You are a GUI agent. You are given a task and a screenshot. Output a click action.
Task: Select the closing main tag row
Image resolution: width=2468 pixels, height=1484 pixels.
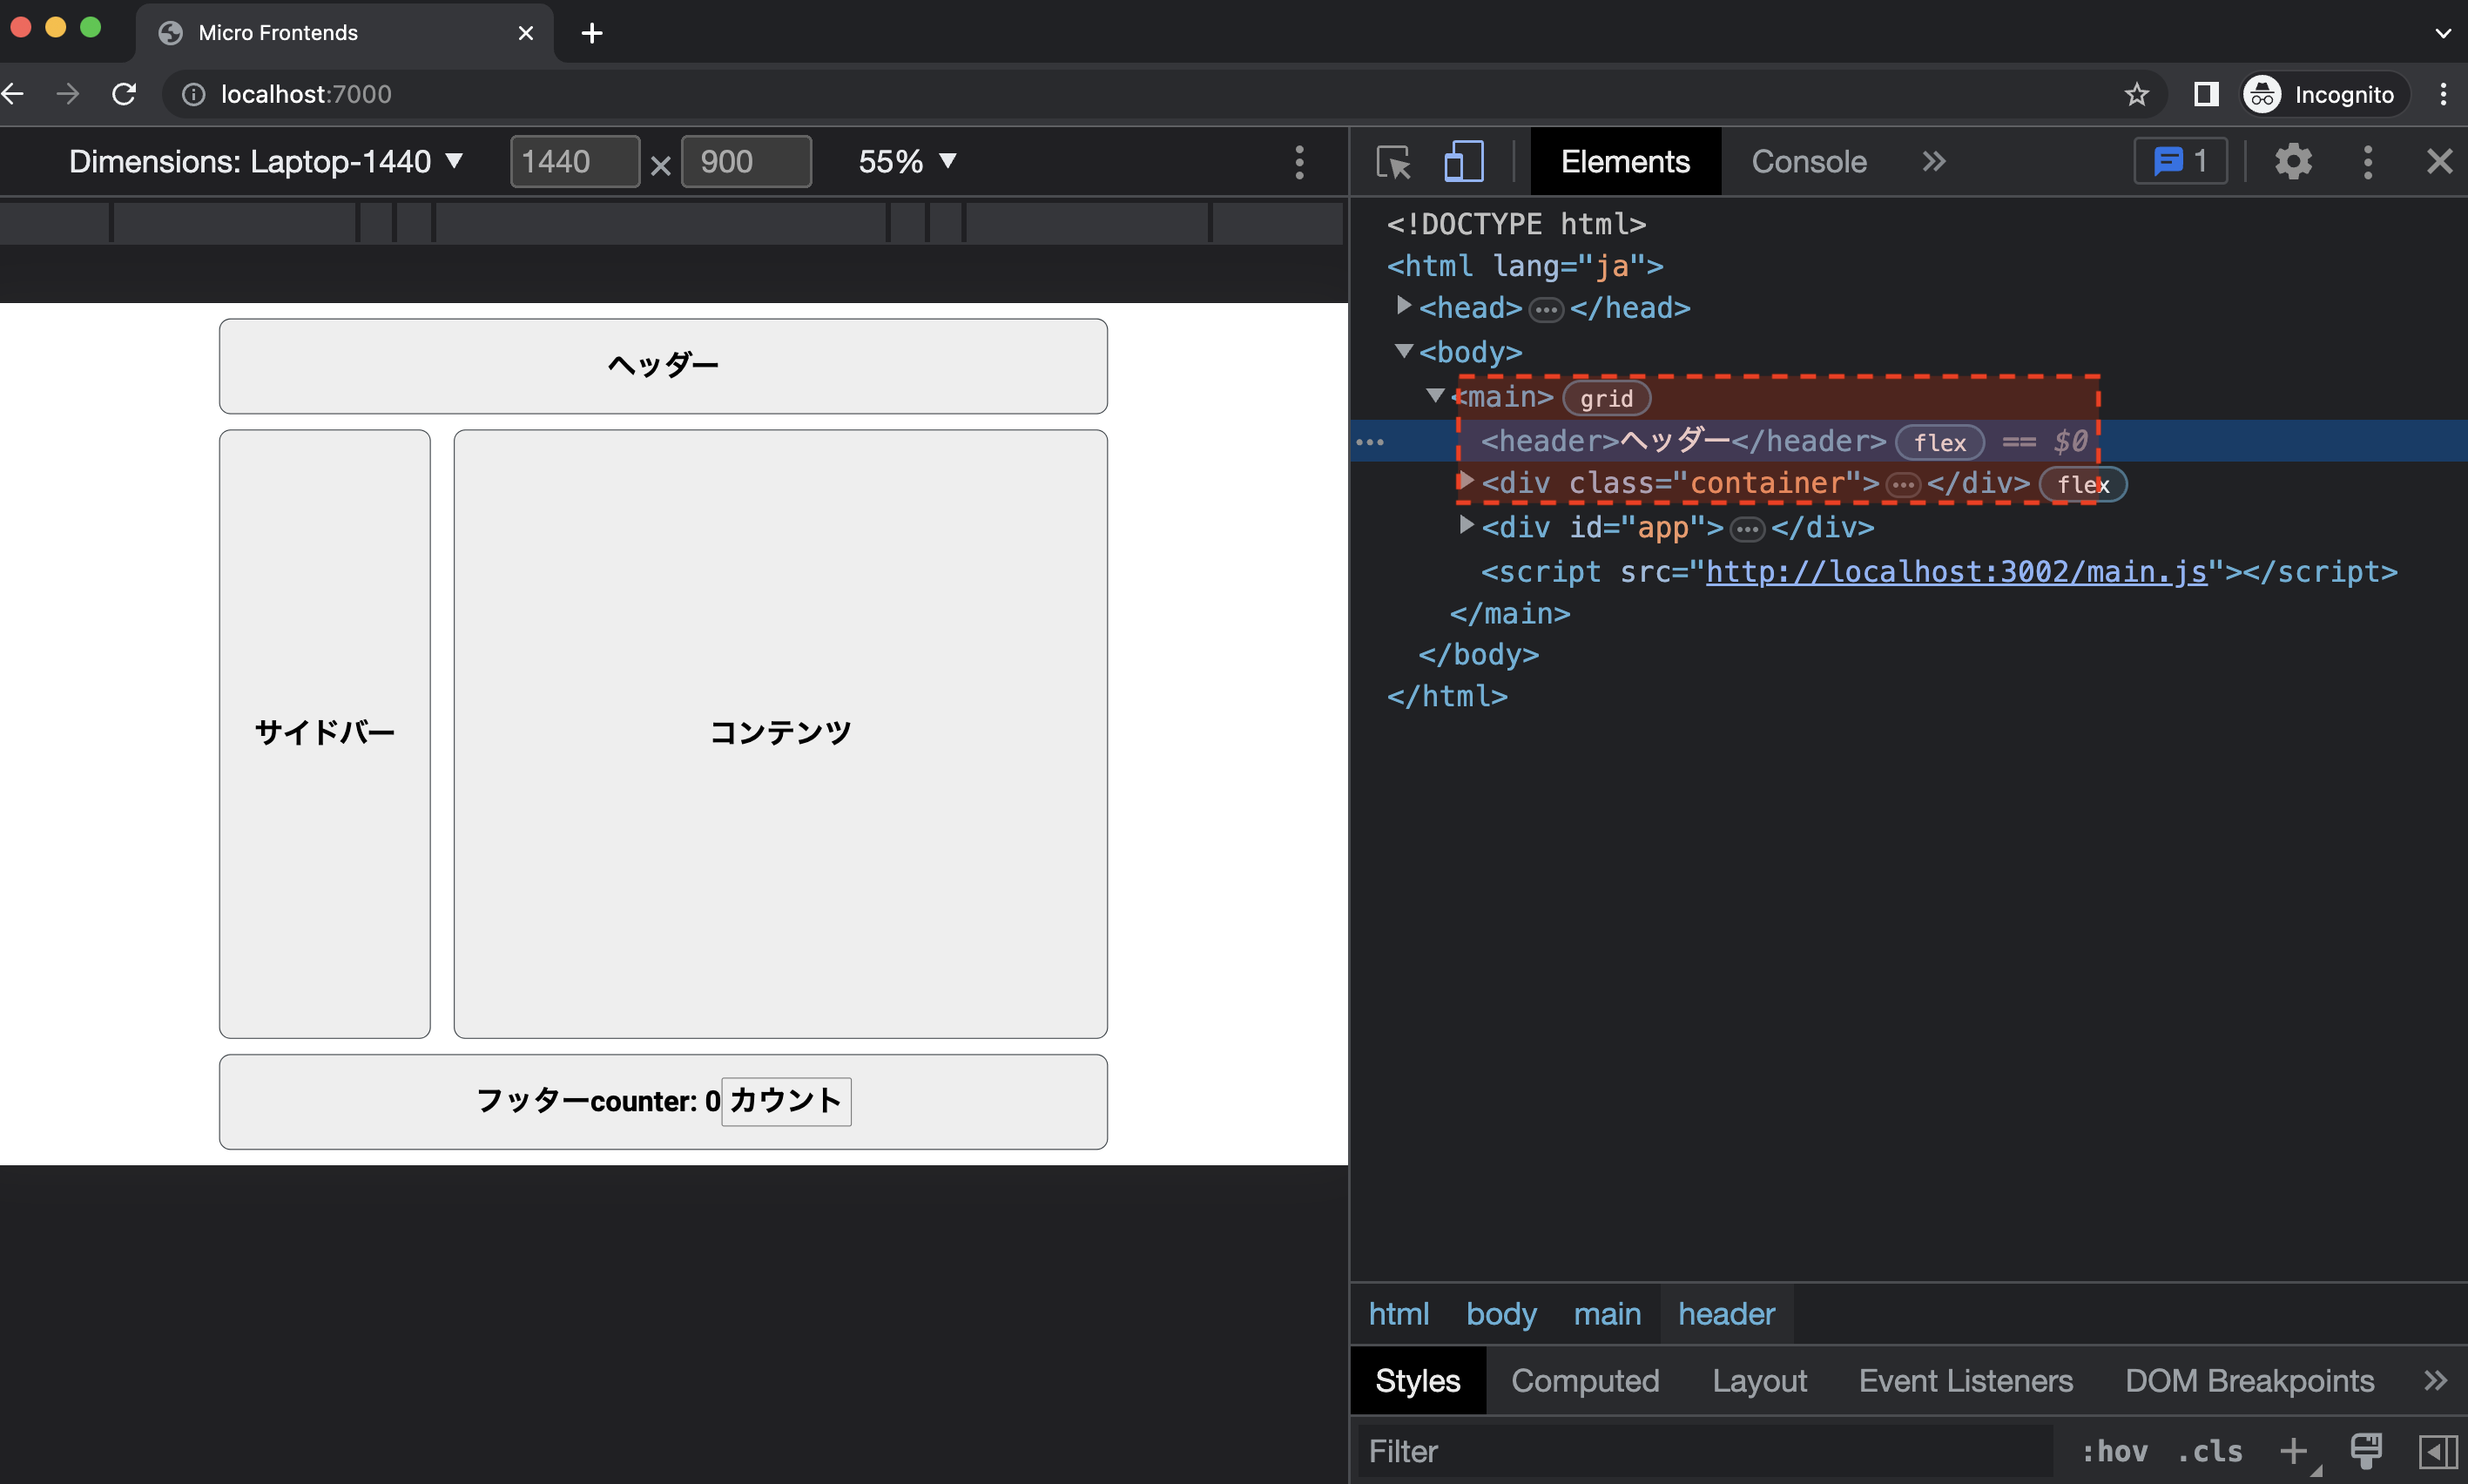coord(1510,613)
